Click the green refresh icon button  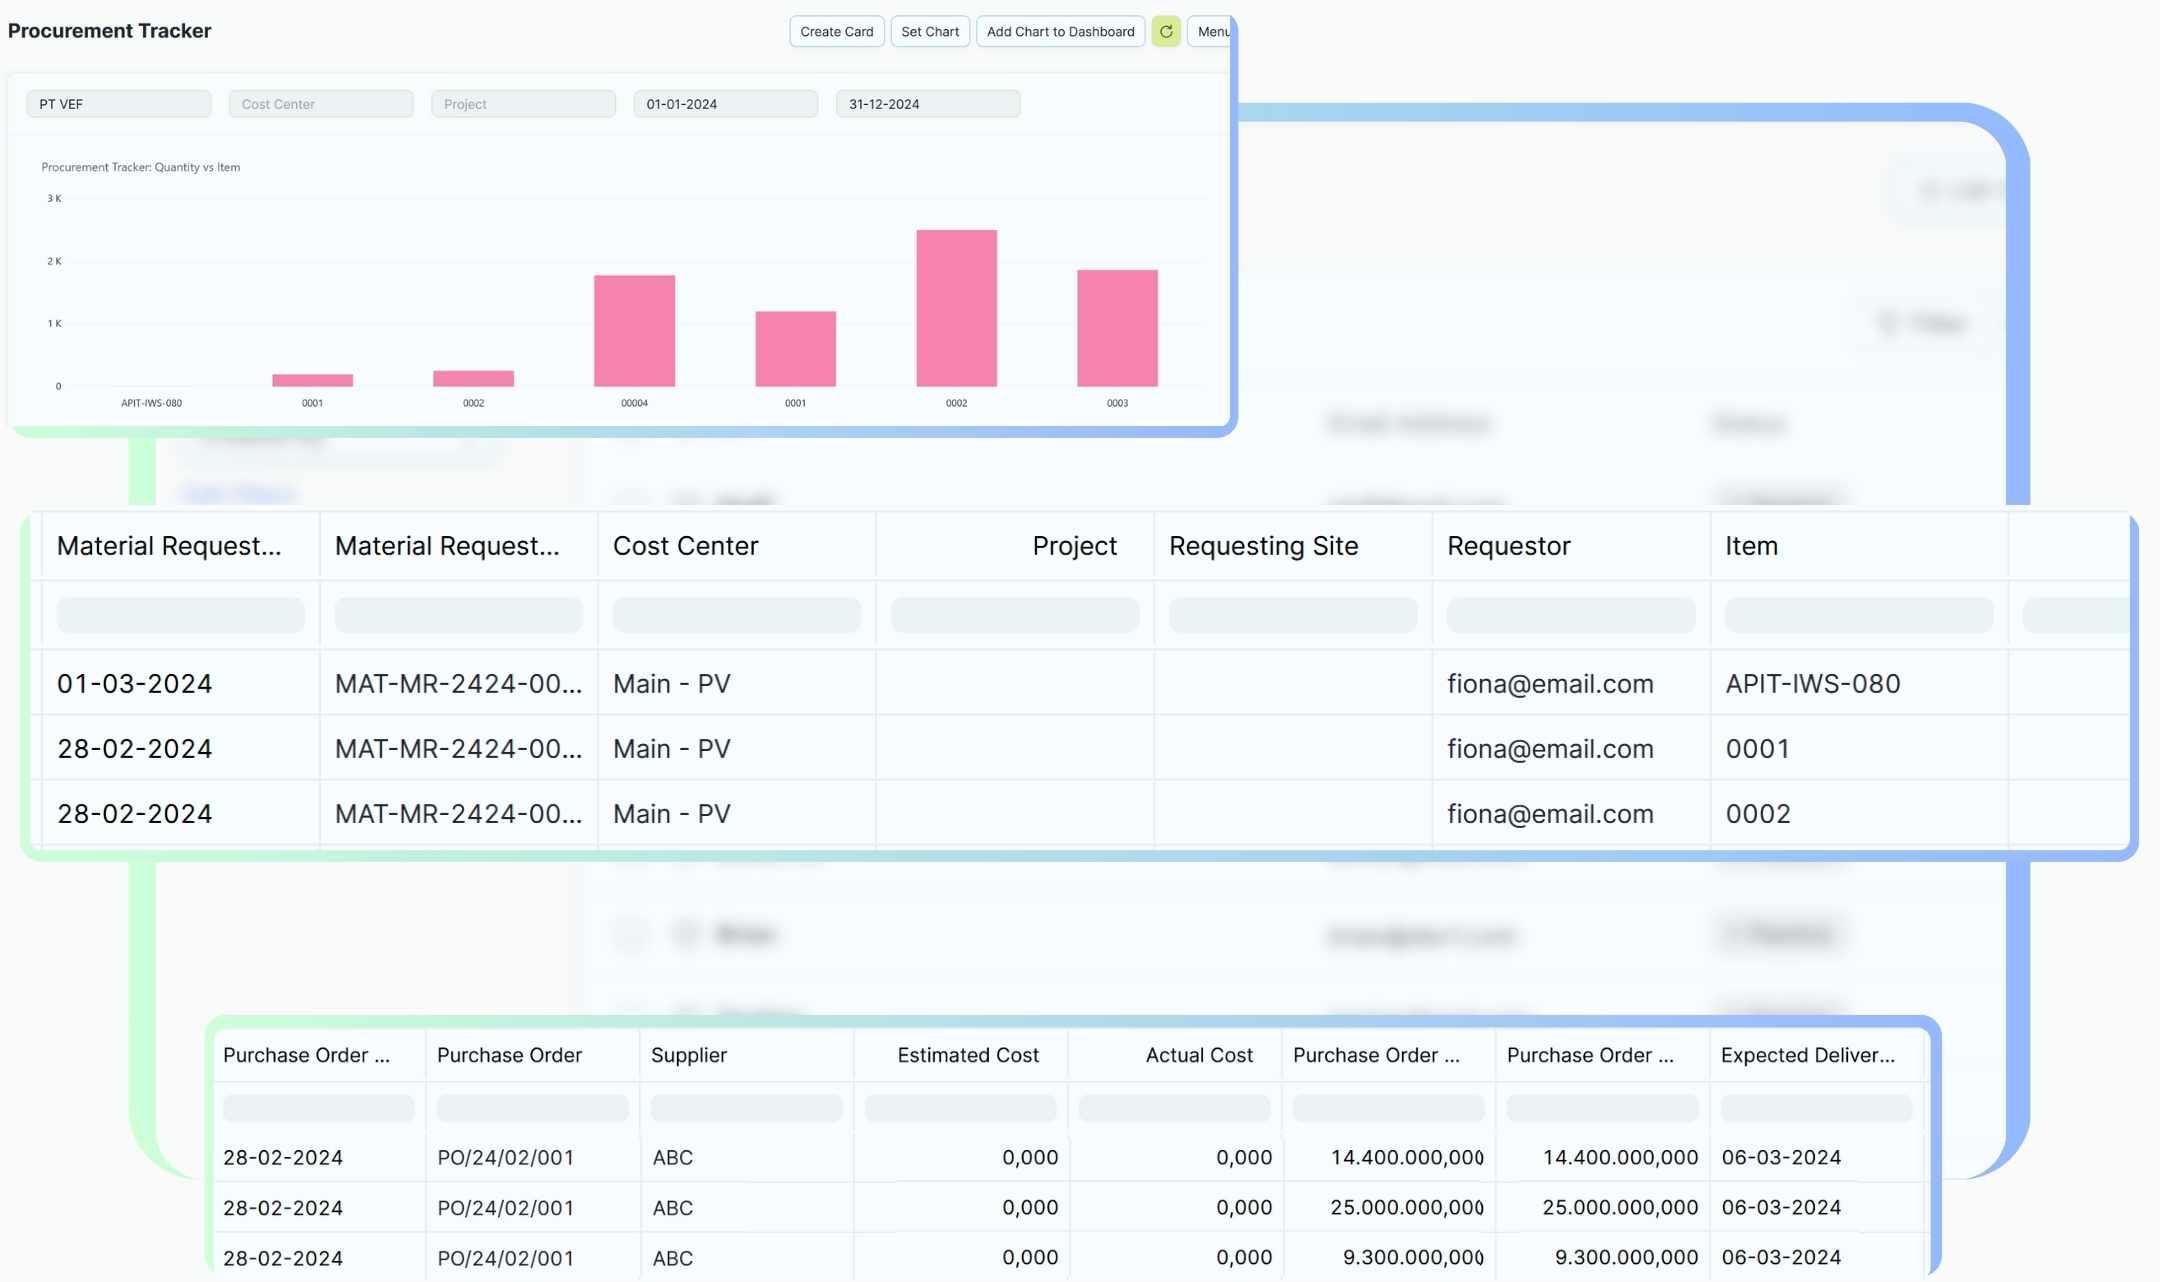tap(1166, 32)
